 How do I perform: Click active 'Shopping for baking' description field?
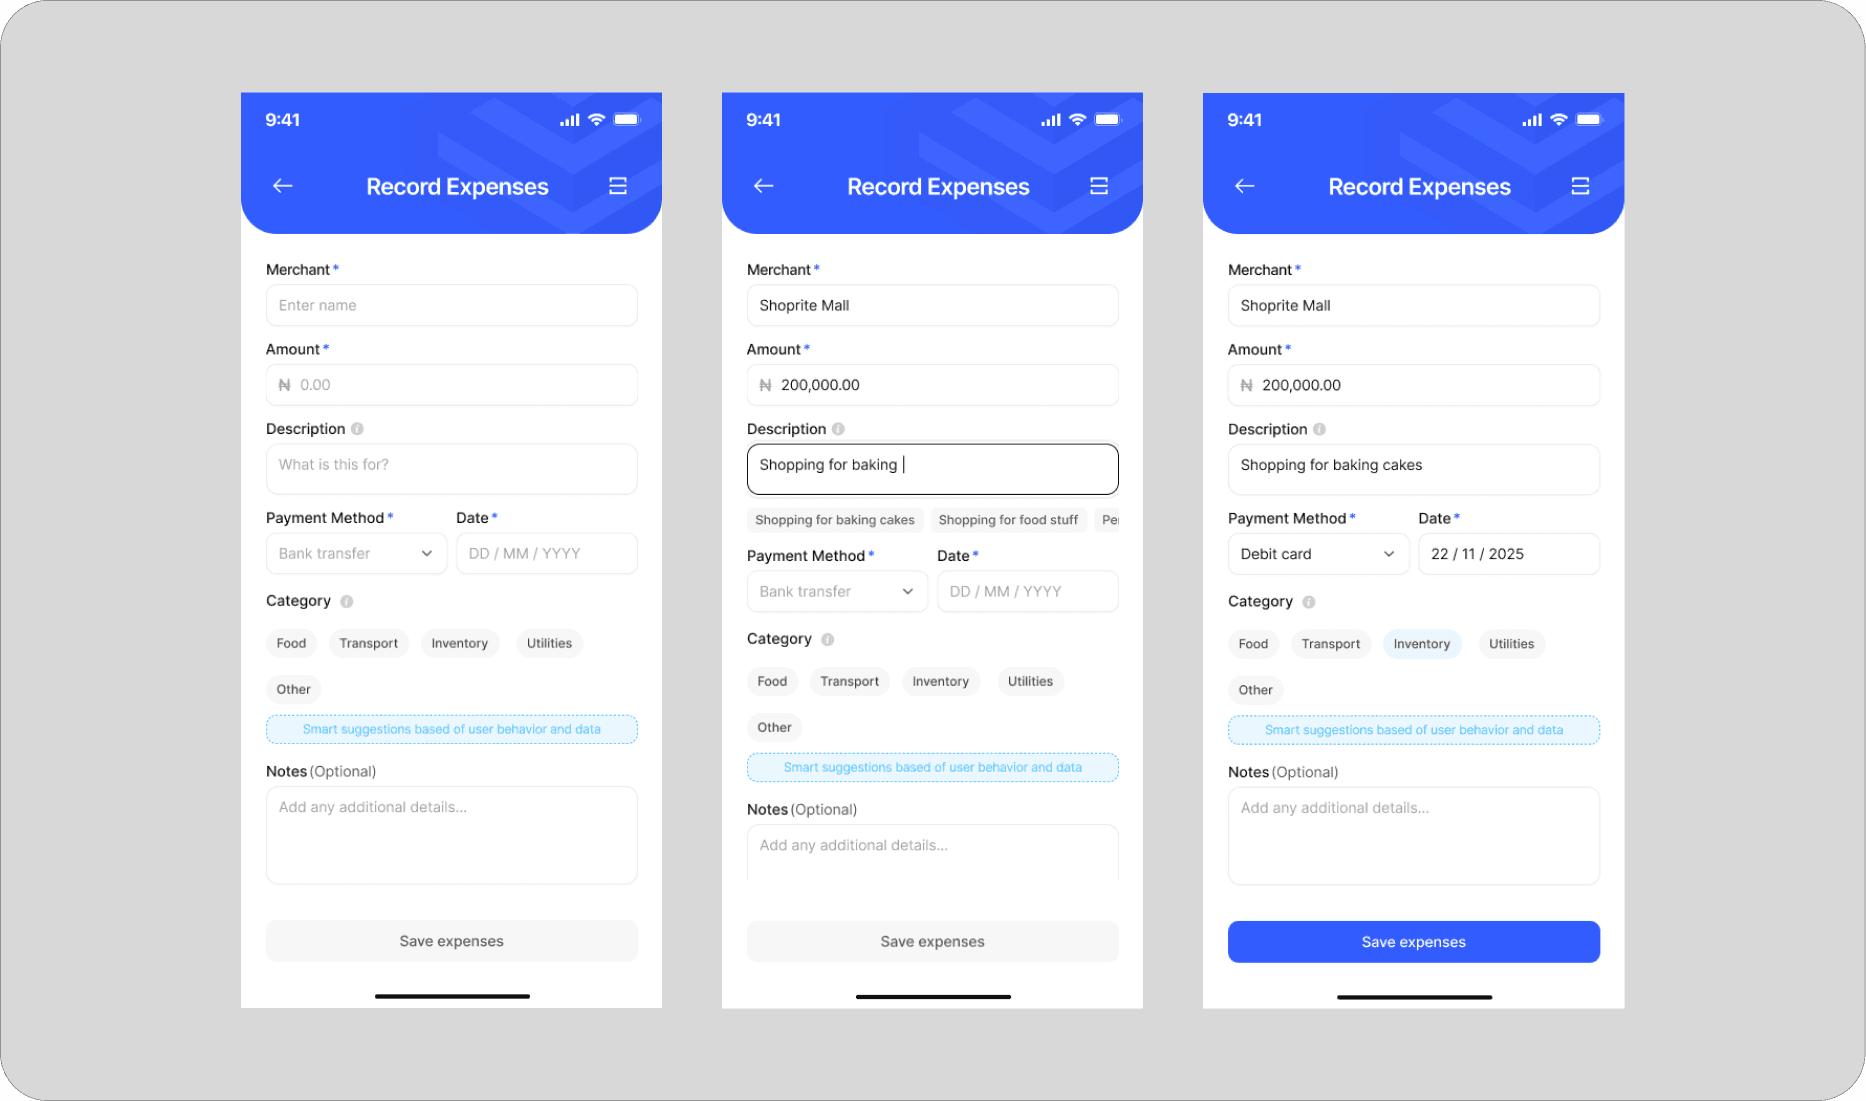click(x=933, y=469)
